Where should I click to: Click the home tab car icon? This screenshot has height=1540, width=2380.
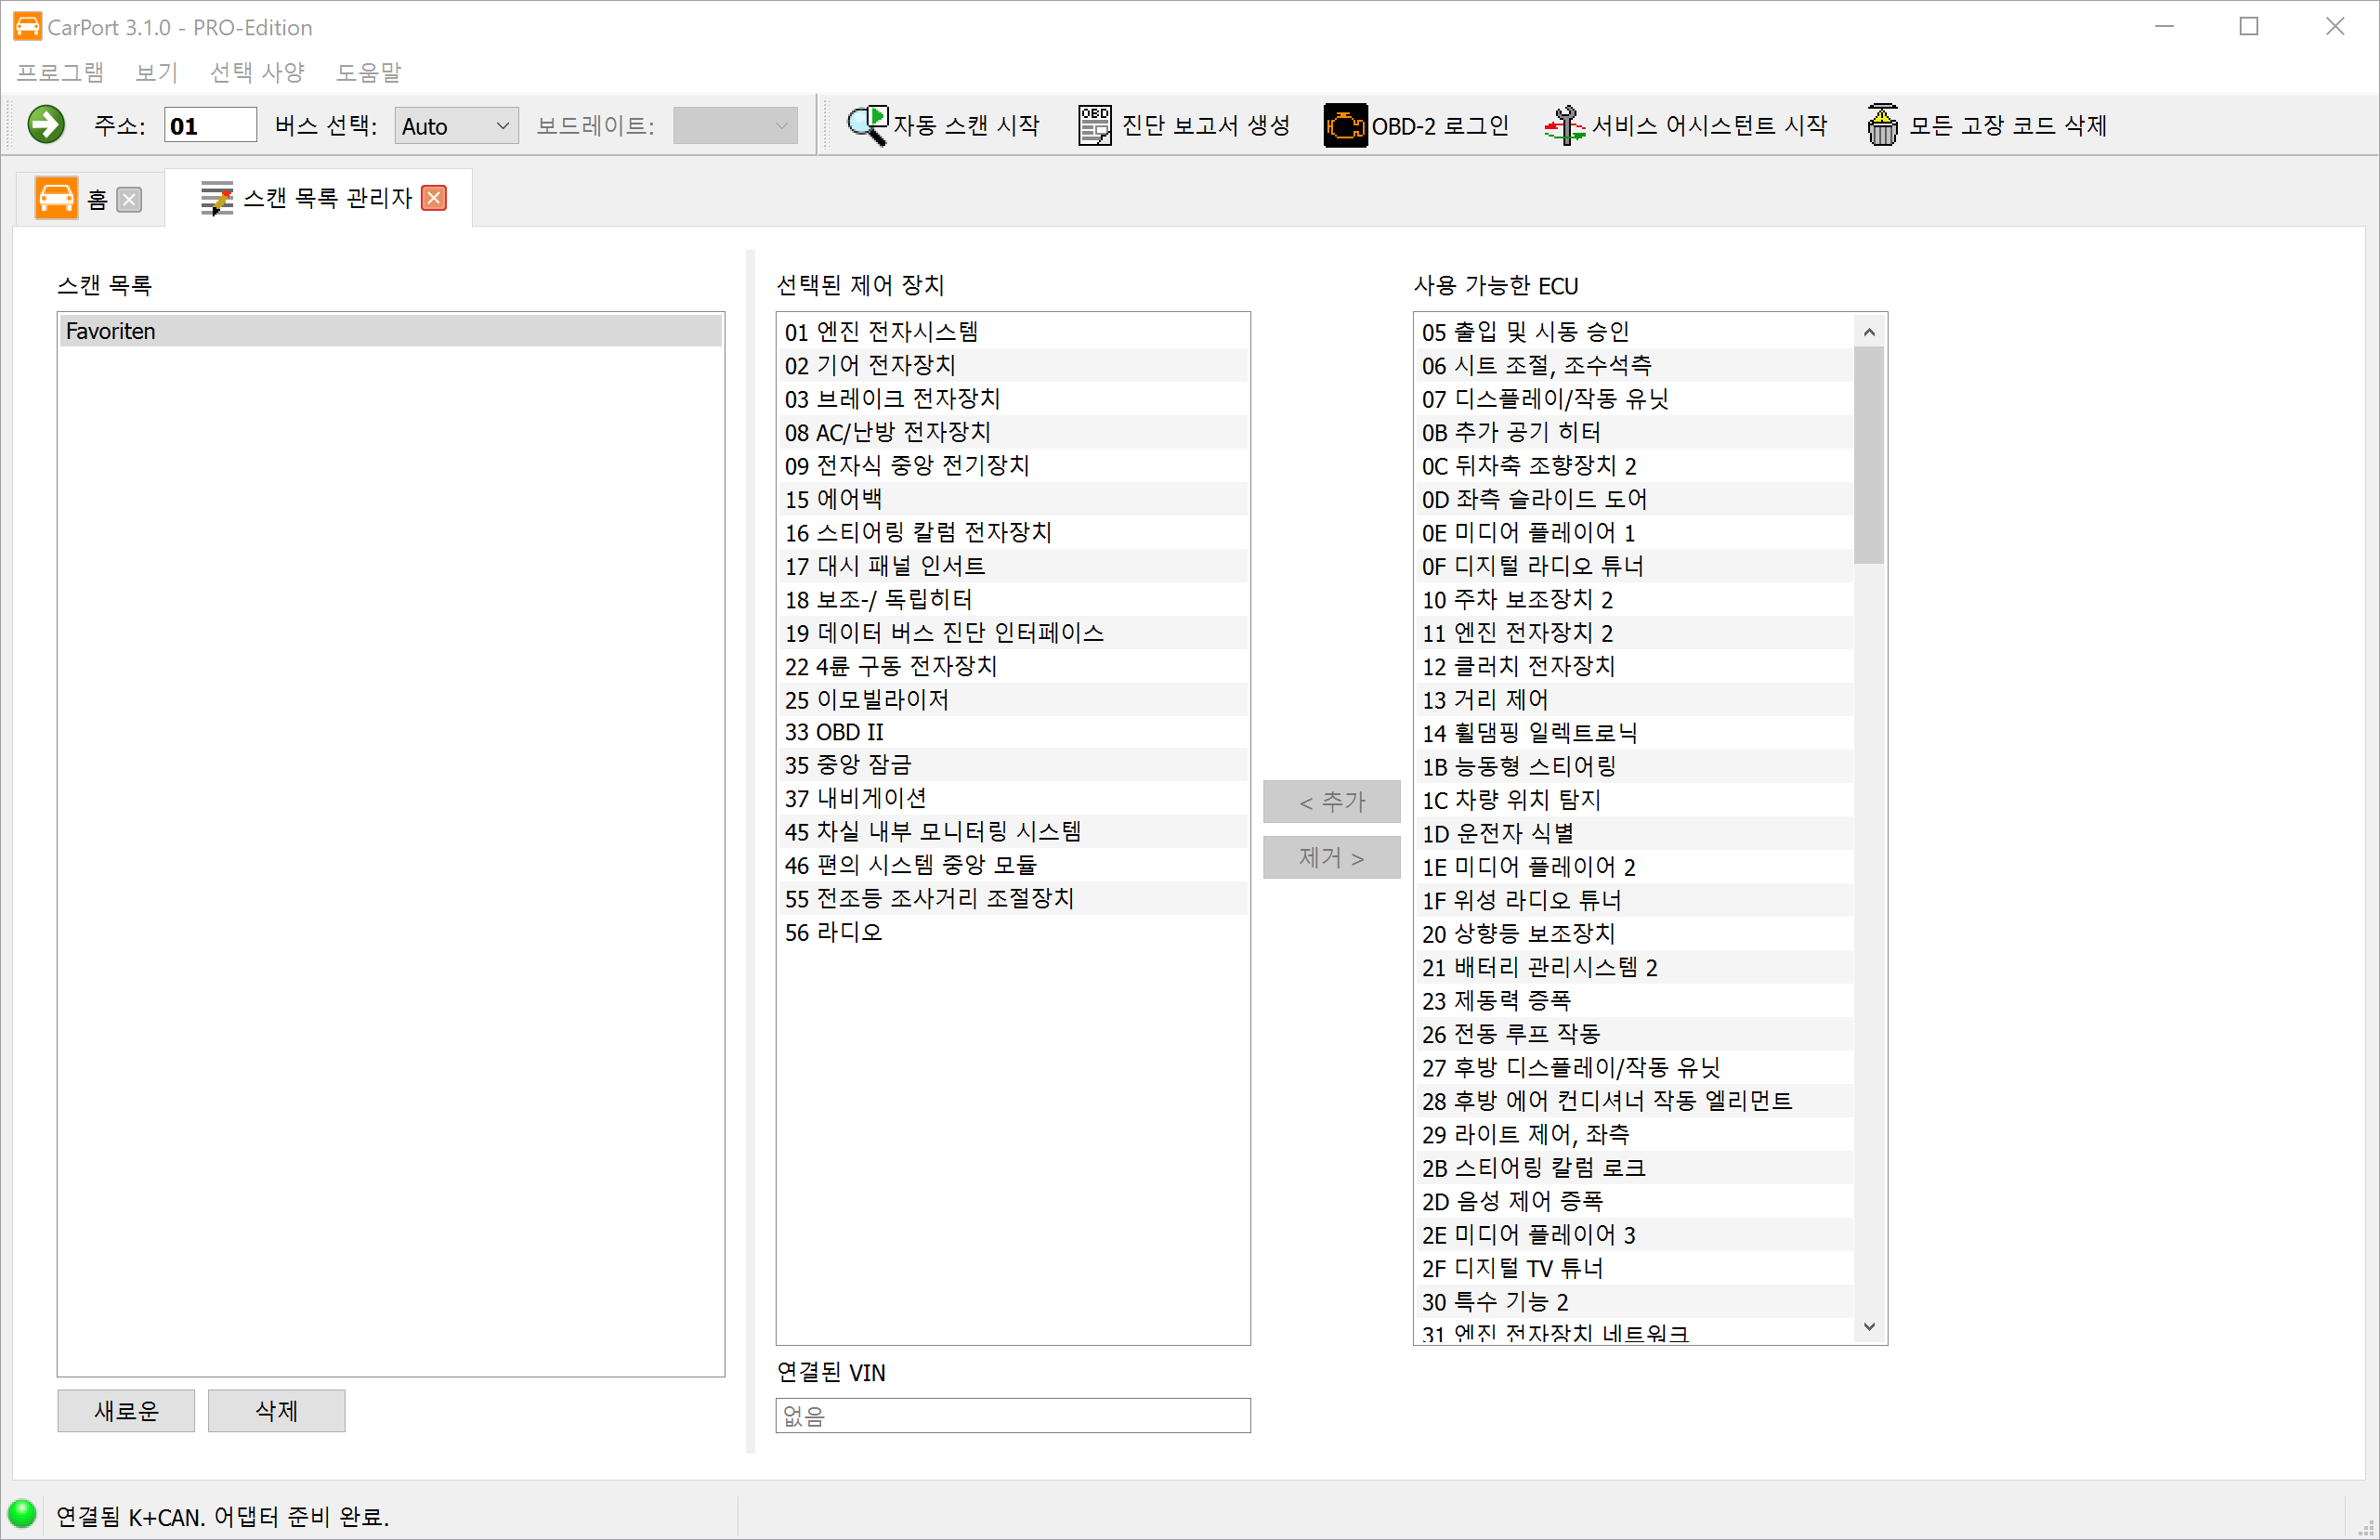pos(56,198)
